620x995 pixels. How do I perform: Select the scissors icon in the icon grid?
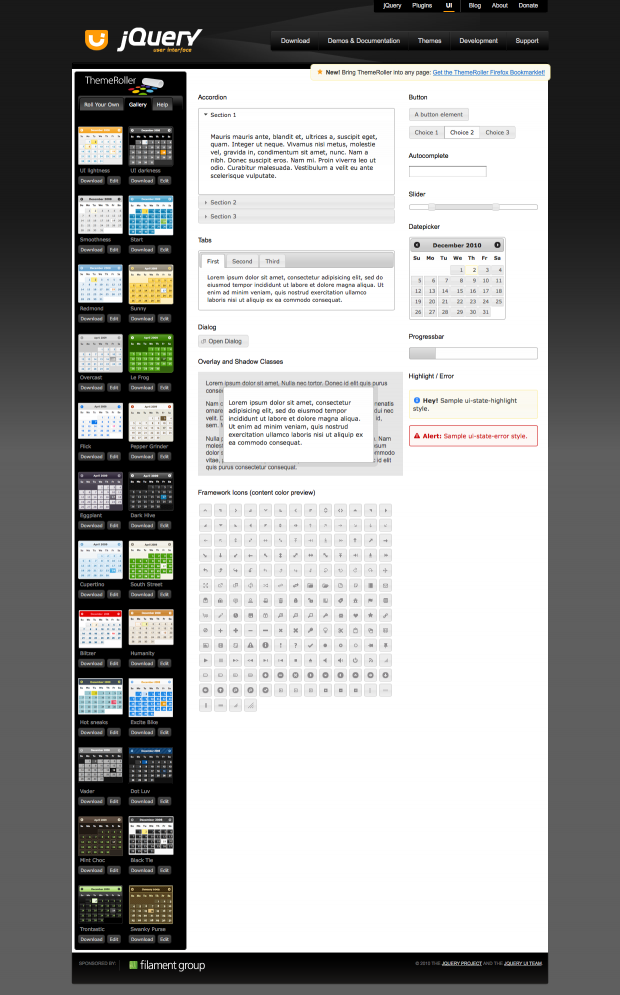340,630
